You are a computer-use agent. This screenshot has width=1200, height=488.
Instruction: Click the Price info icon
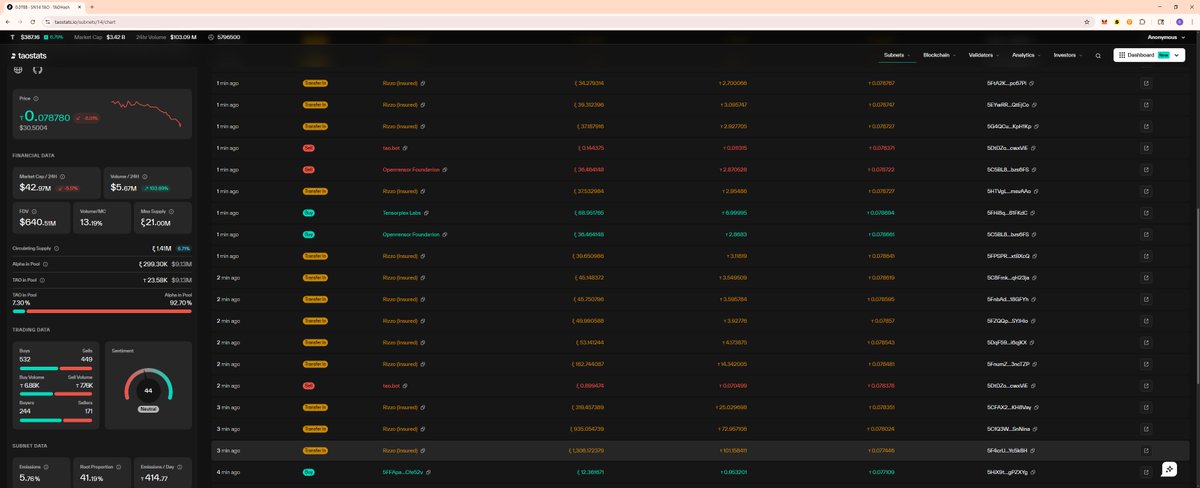37,99
